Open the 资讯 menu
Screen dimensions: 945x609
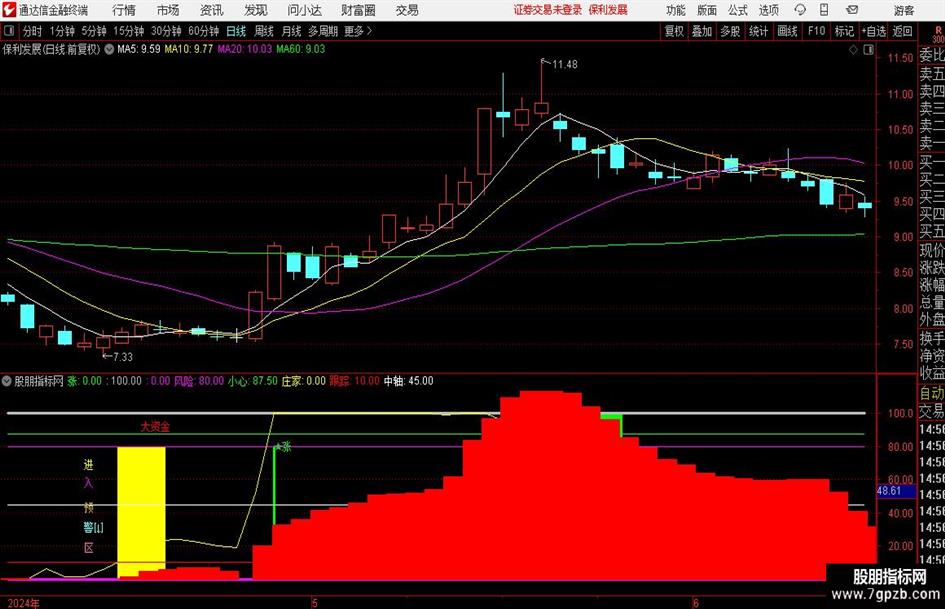click(x=212, y=10)
